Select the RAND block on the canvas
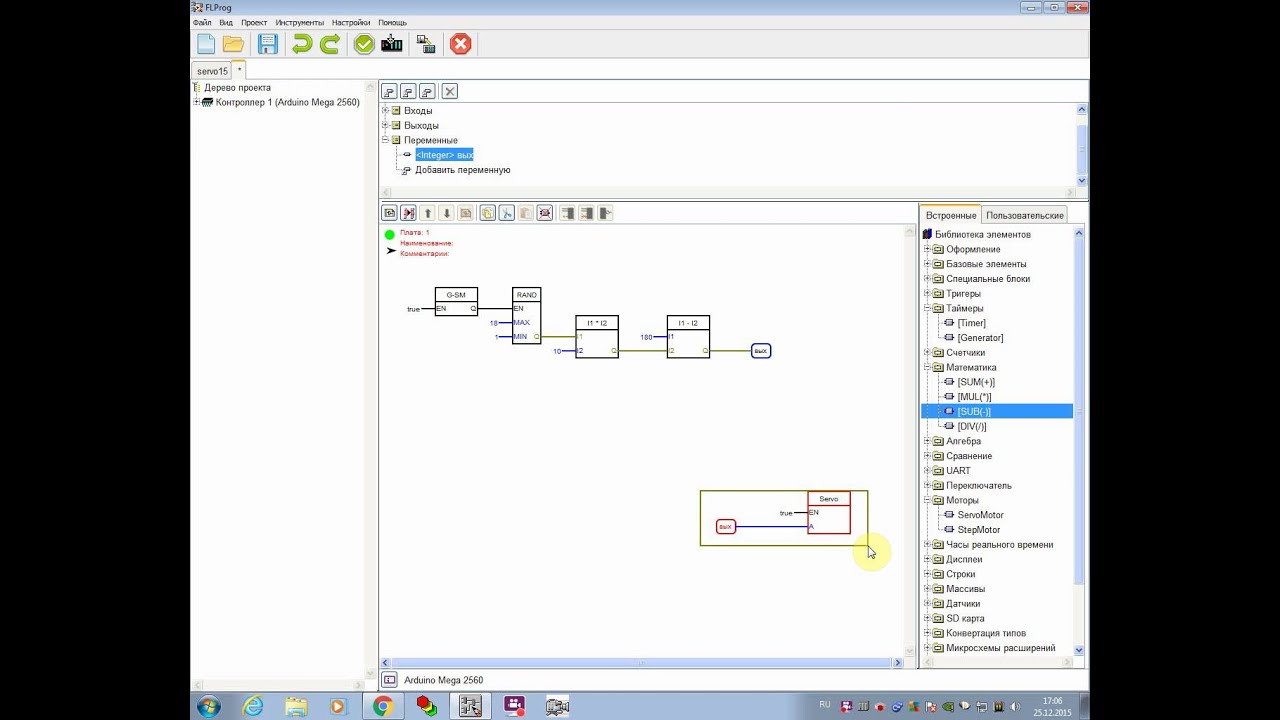 tap(526, 316)
